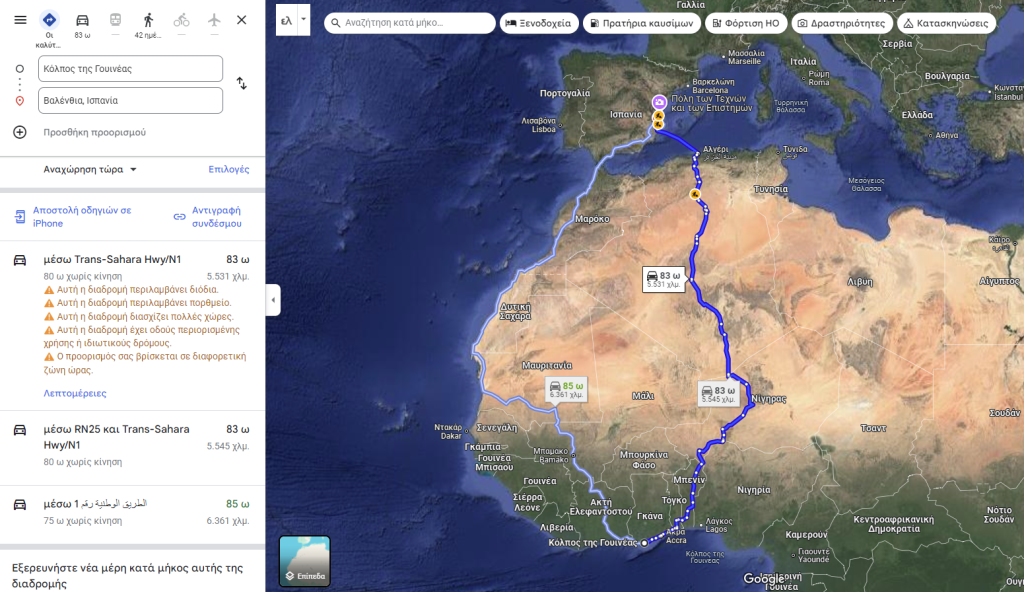Collapse the side panel arrow

(273, 300)
